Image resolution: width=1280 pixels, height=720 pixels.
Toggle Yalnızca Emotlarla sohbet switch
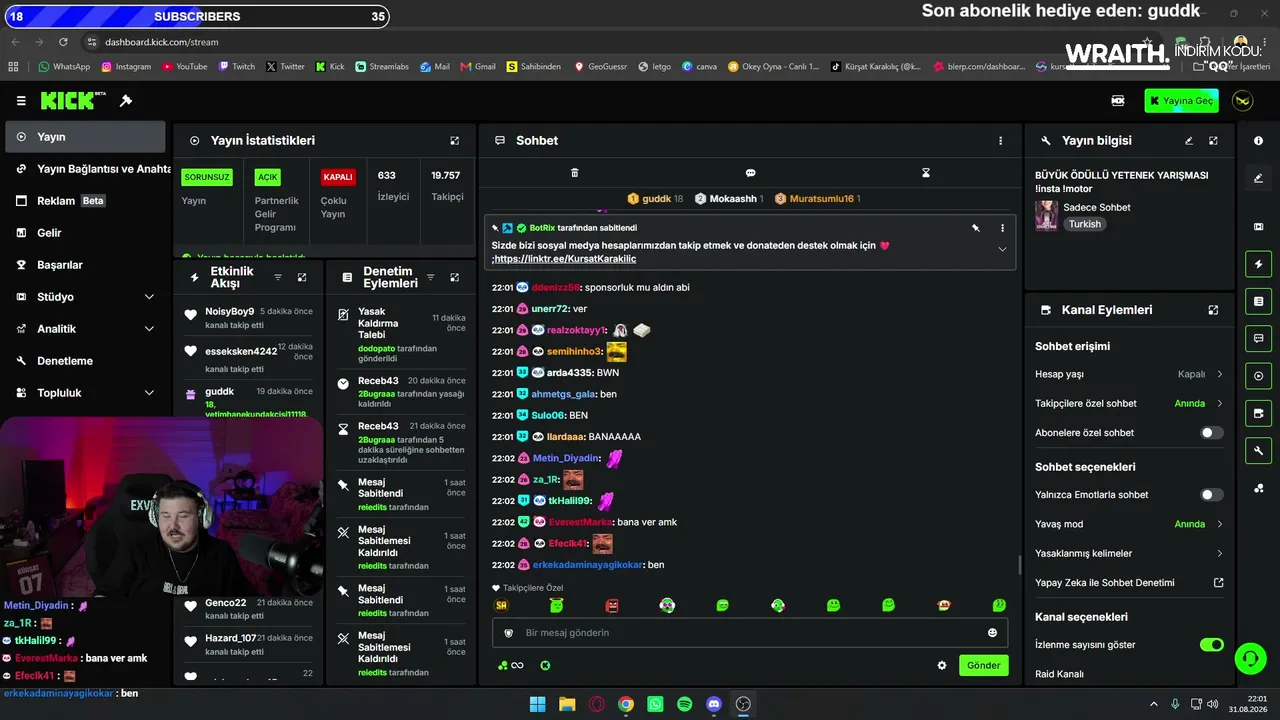coord(1211,495)
